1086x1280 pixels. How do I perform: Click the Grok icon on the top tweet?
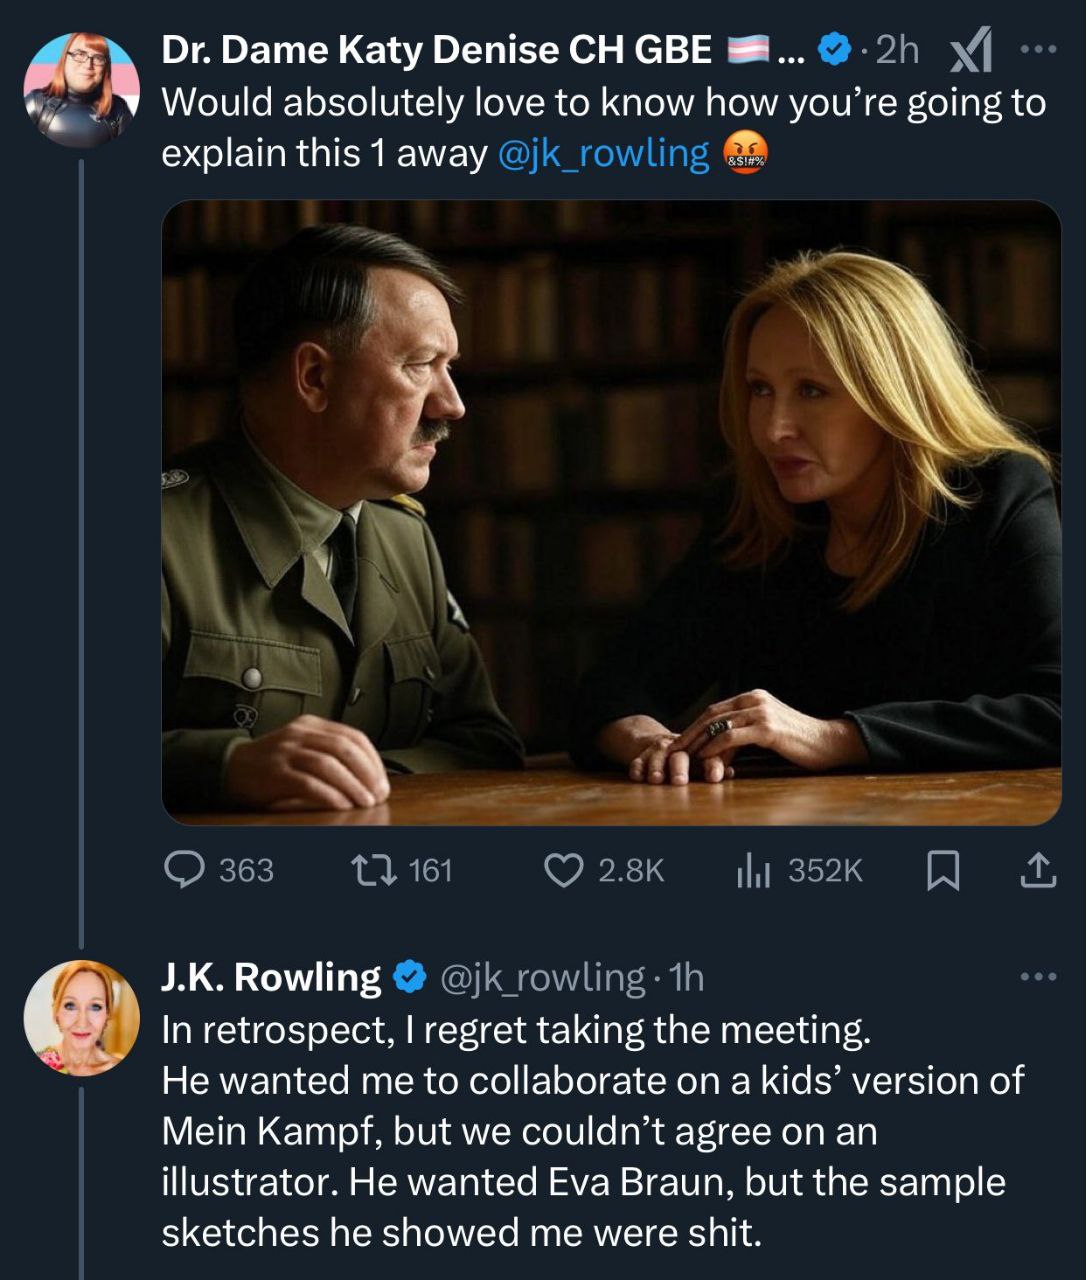[970, 52]
